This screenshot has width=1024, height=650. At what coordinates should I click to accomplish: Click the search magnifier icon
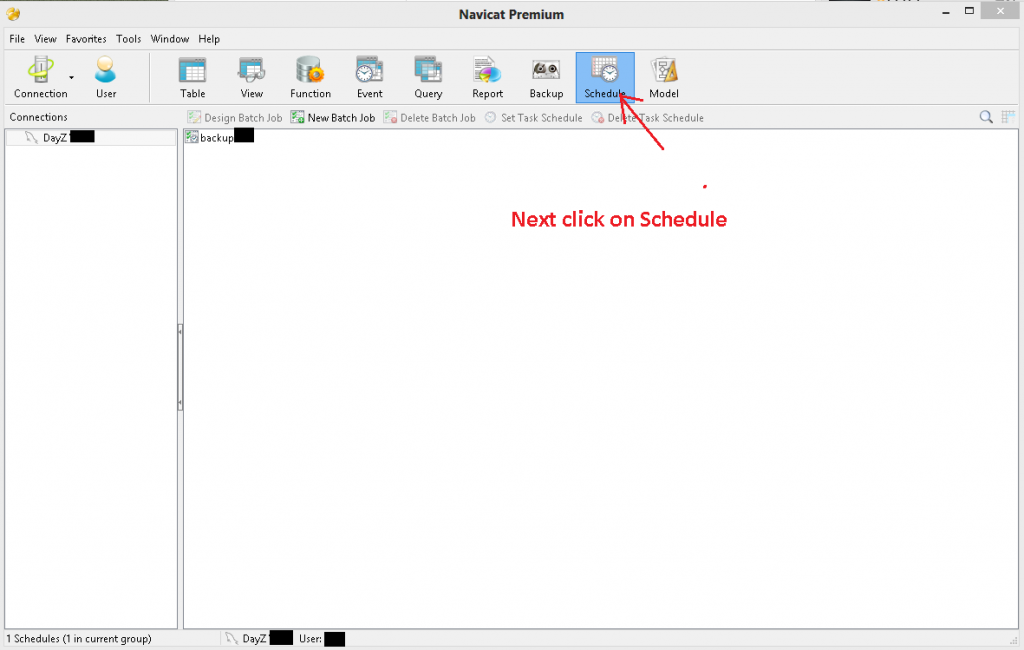pos(986,118)
